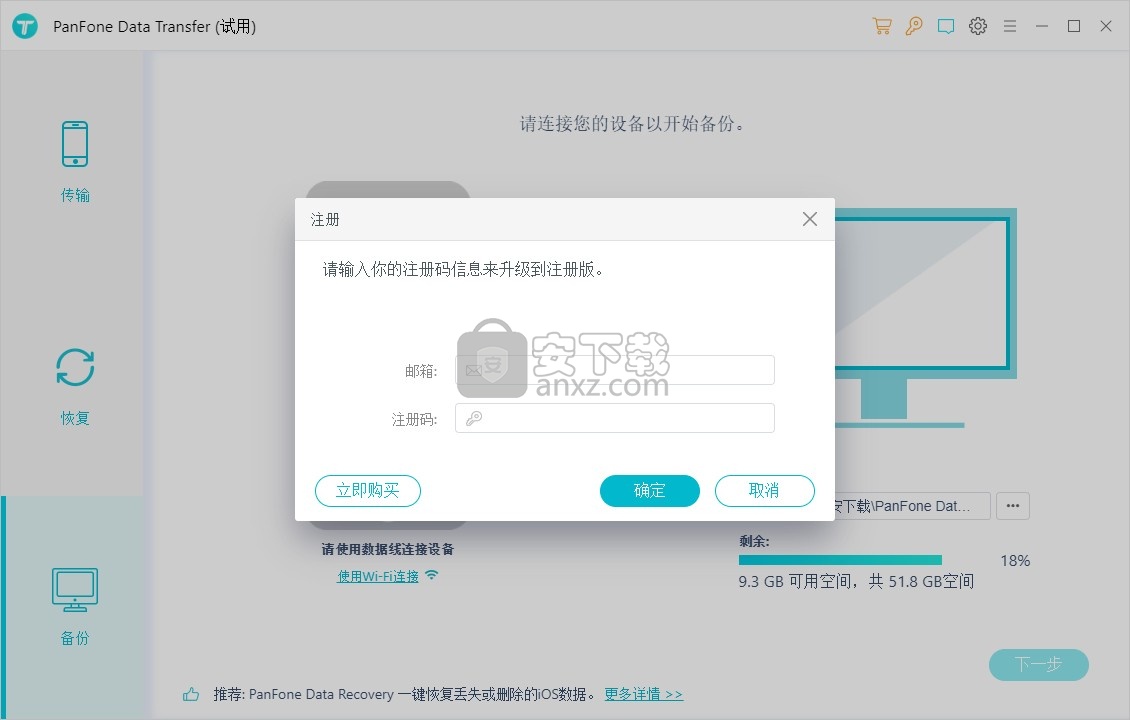Viewport: 1130px width, 720px height.
Task: Click the 18% storage usage text
Action: pos(1015,561)
